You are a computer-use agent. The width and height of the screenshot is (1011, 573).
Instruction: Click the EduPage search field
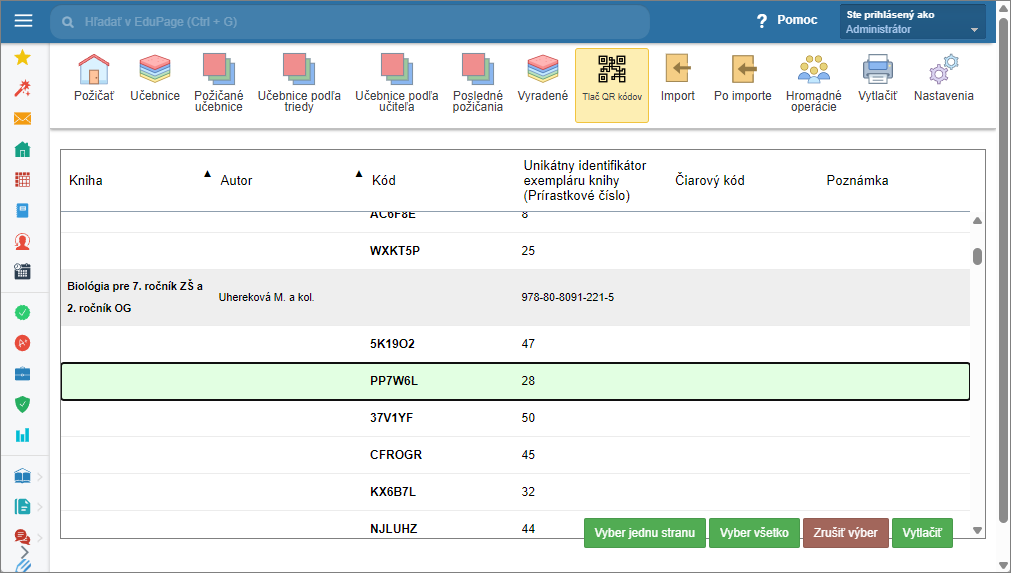tap(350, 21)
